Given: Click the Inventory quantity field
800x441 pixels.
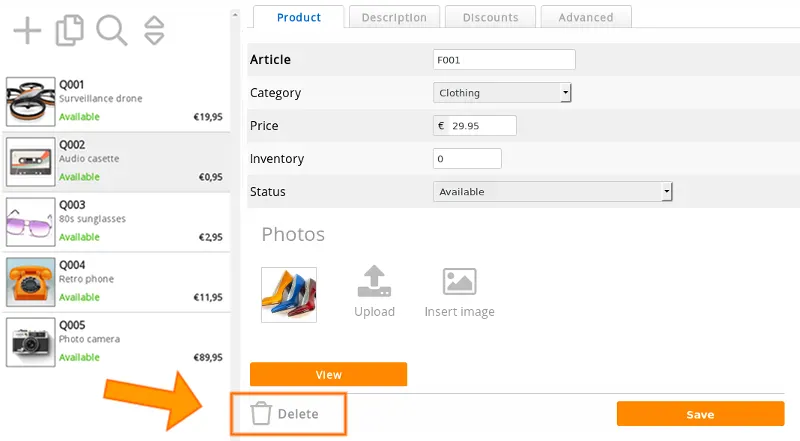Looking at the screenshot, I should (x=467, y=159).
